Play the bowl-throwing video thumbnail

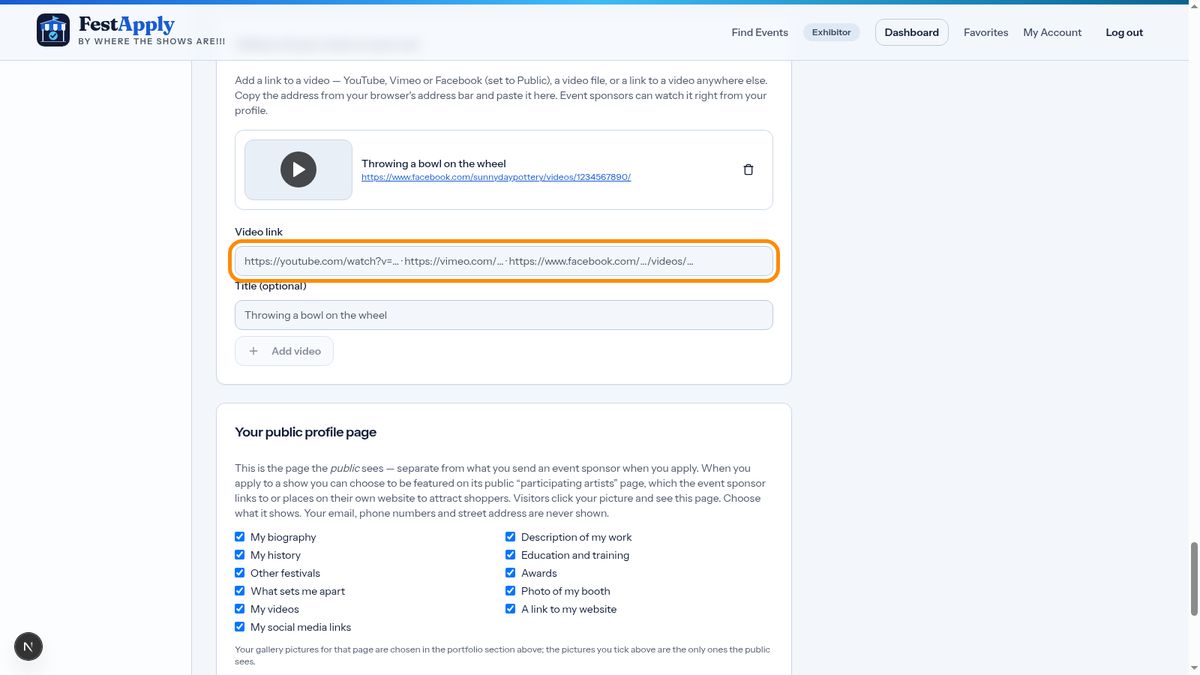pos(298,170)
